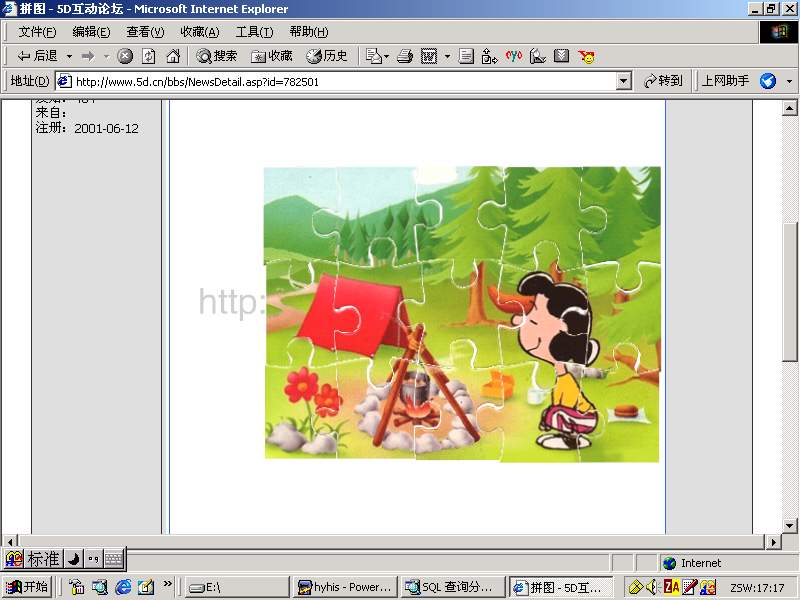Click the Stop loading icon

pyautogui.click(x=125, y=56)
